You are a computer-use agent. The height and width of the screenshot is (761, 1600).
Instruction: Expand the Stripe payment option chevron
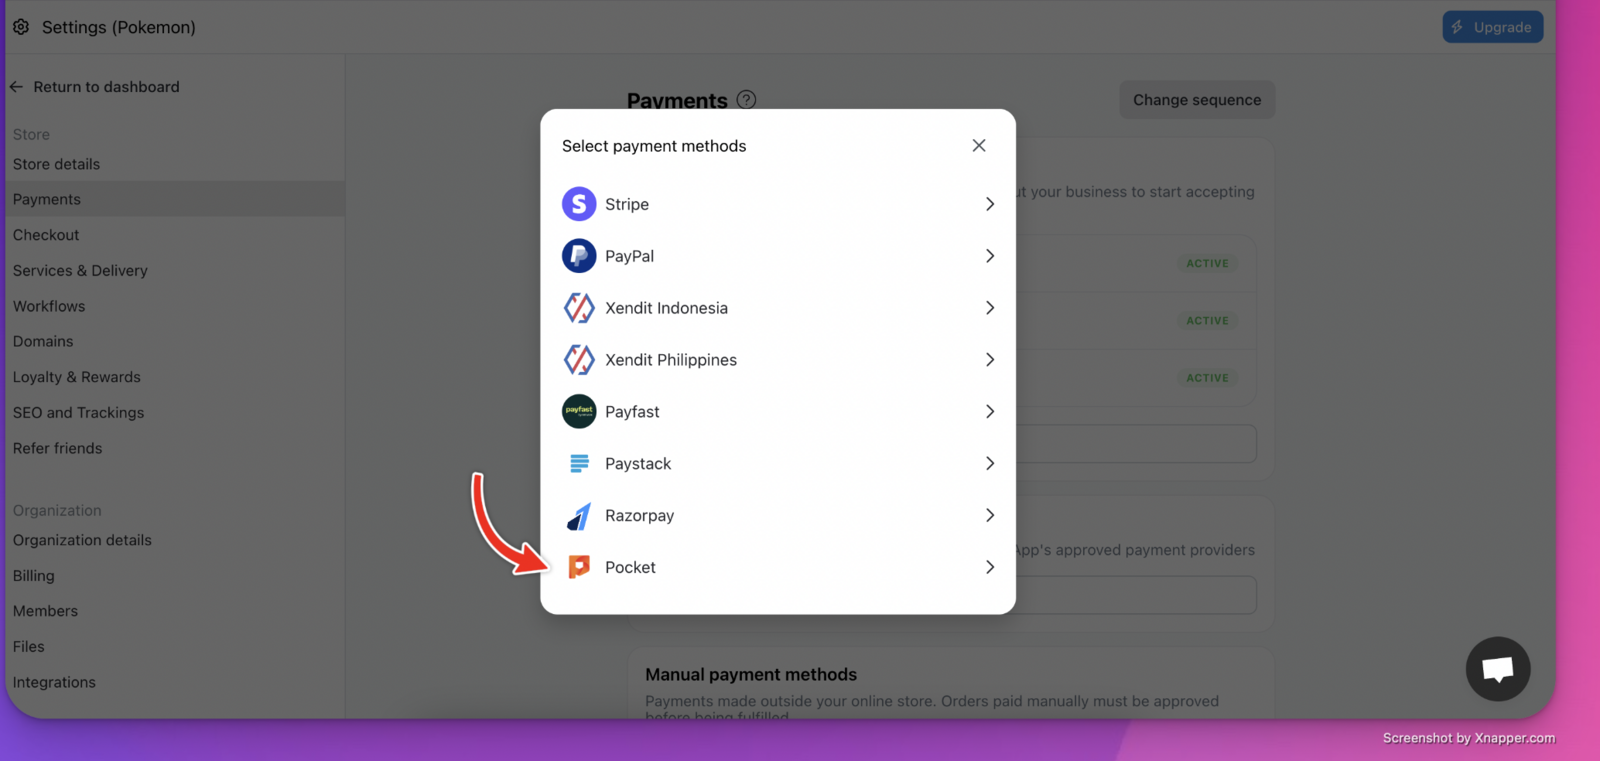tap(990, 204)
